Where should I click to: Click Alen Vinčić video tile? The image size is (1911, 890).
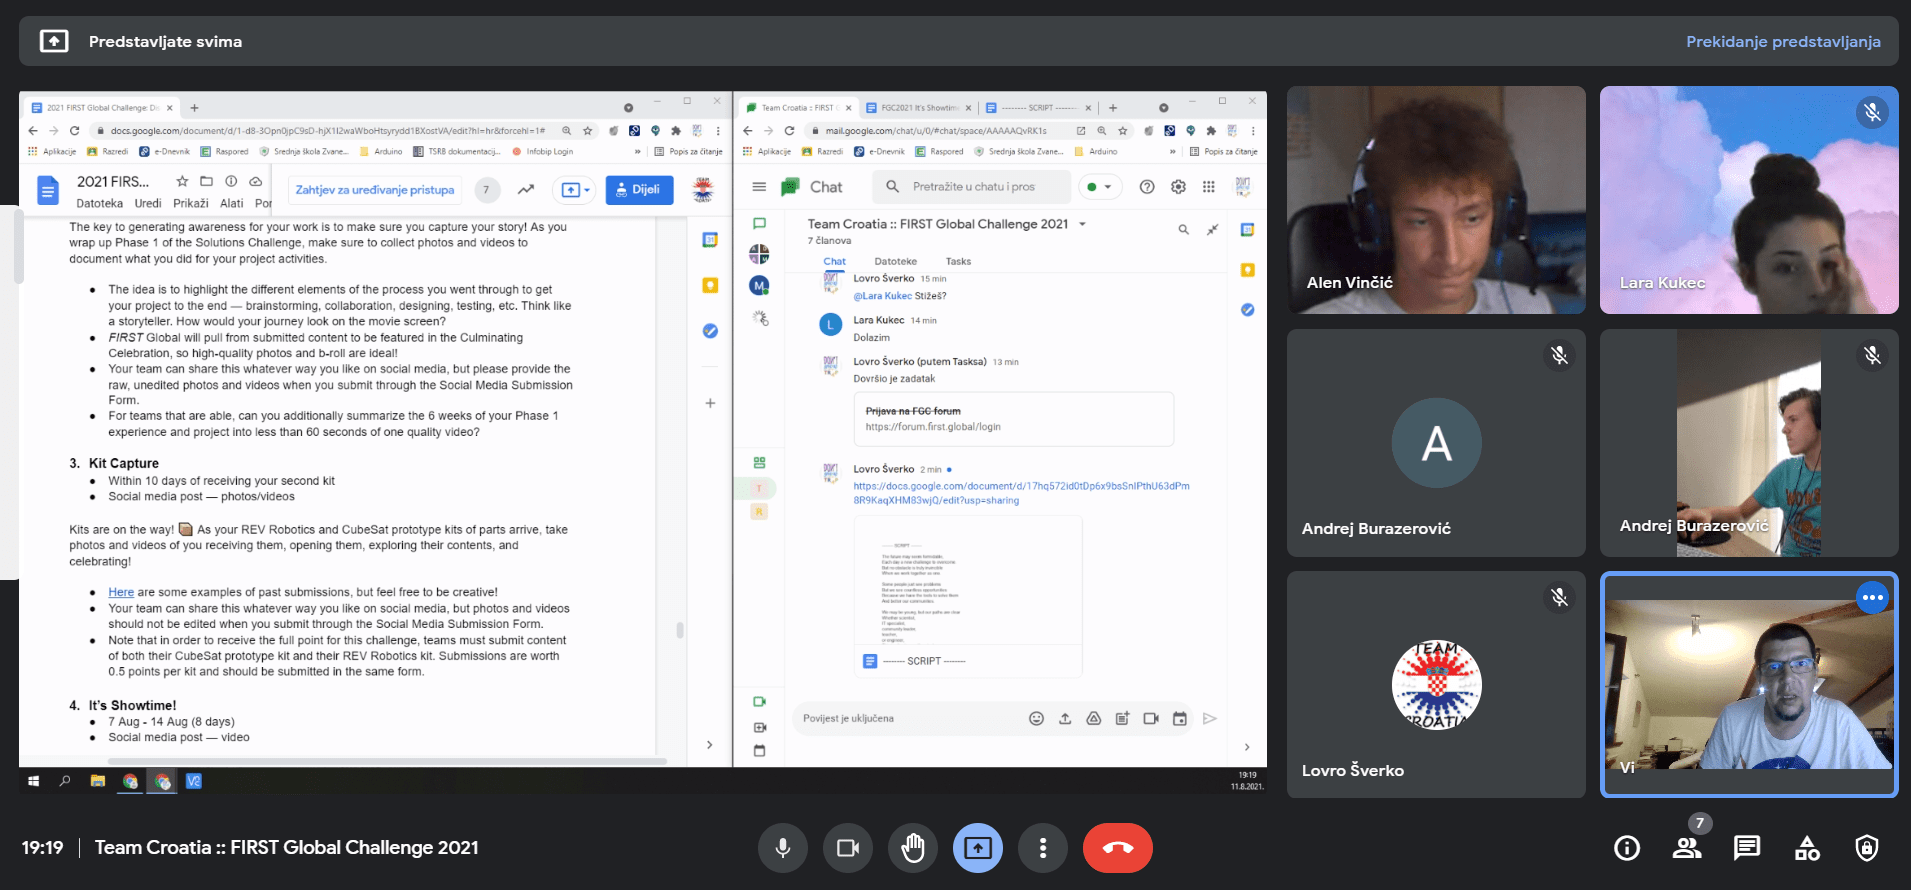click(1436, 200)
